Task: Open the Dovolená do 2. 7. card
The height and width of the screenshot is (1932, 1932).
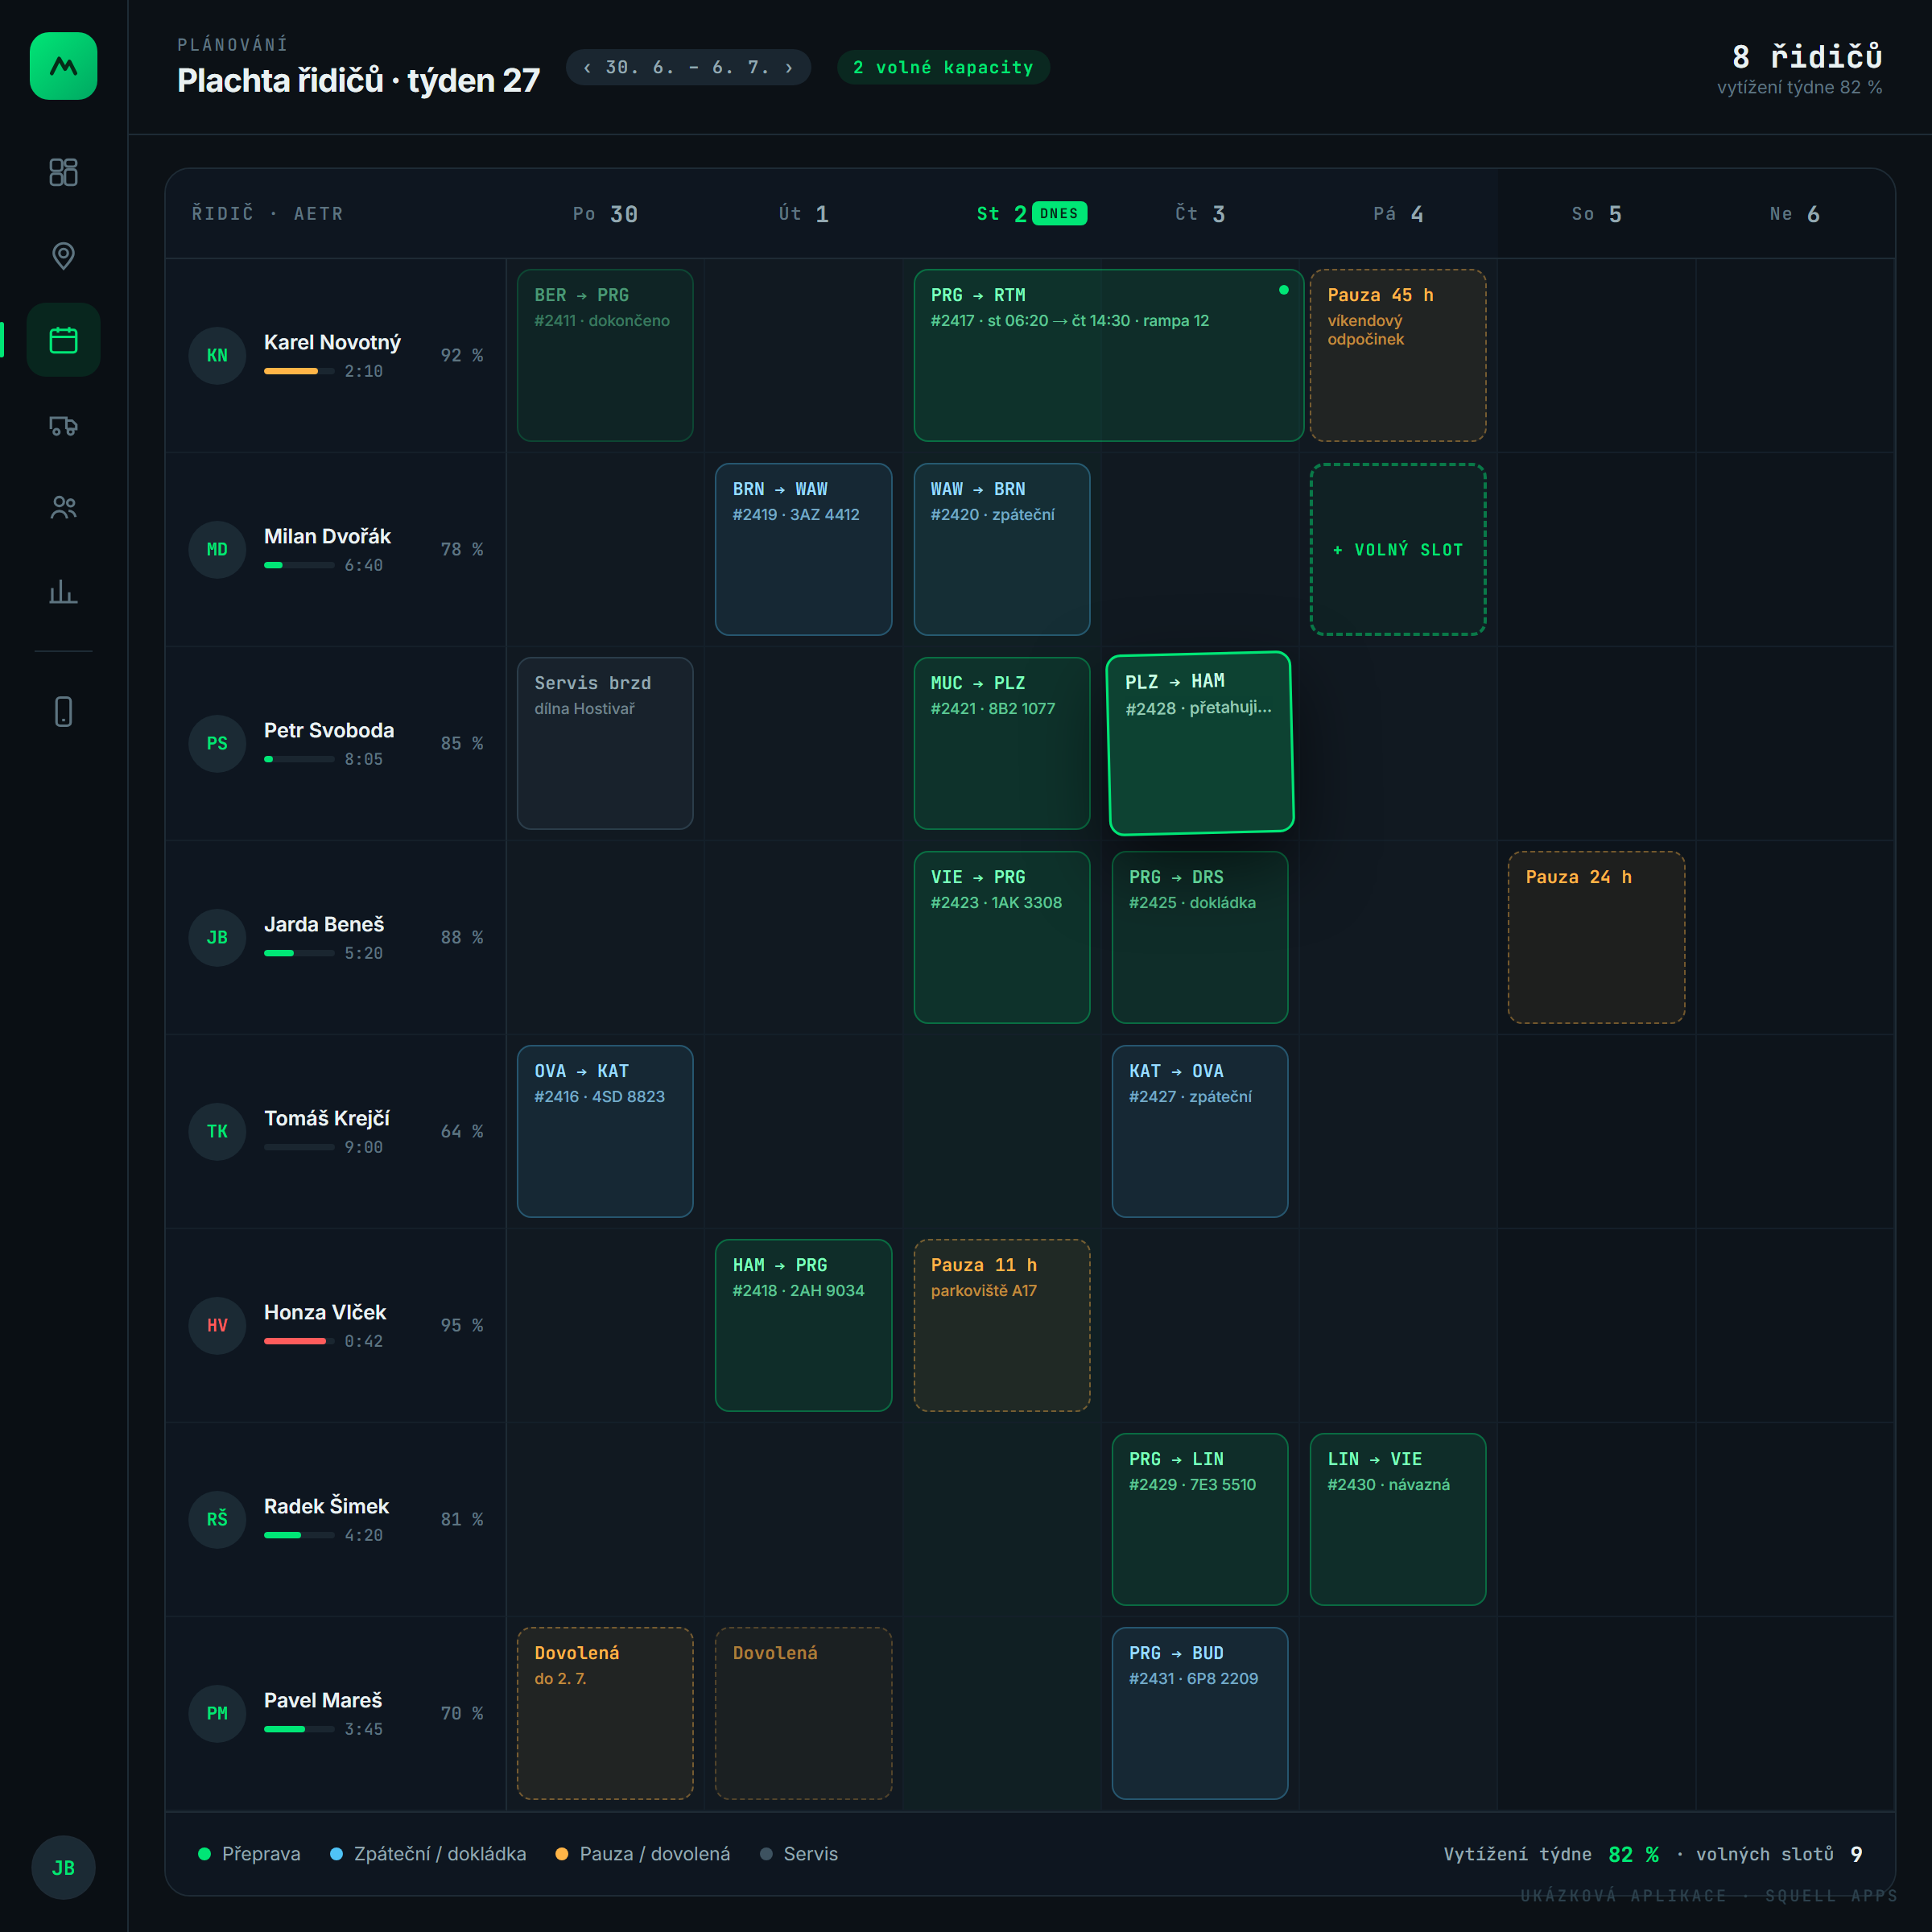Action: 605,1713
